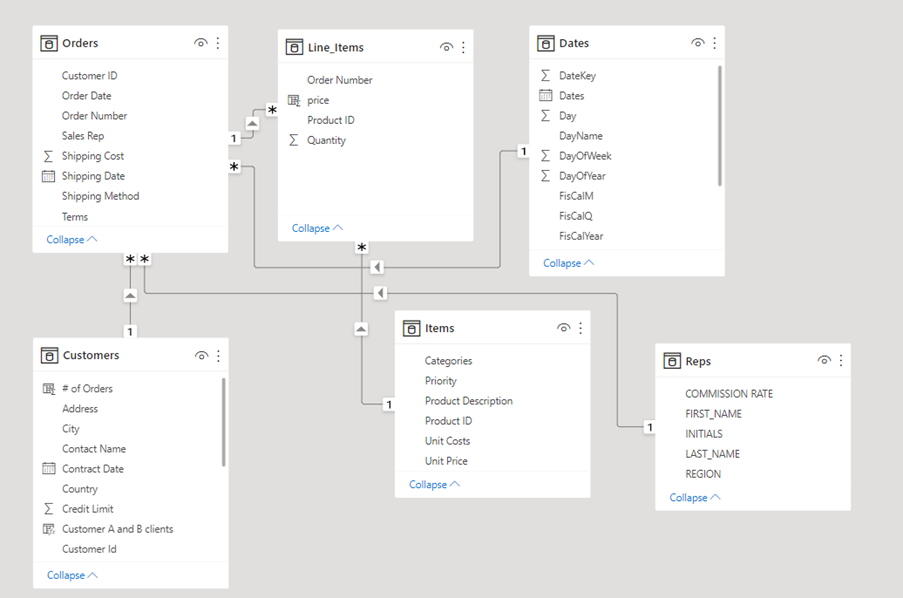The height and width of the screenshot is (598, 903).
Task: Select the COMMISSION RATE field in Reps
Action: (x=728, y=394)
